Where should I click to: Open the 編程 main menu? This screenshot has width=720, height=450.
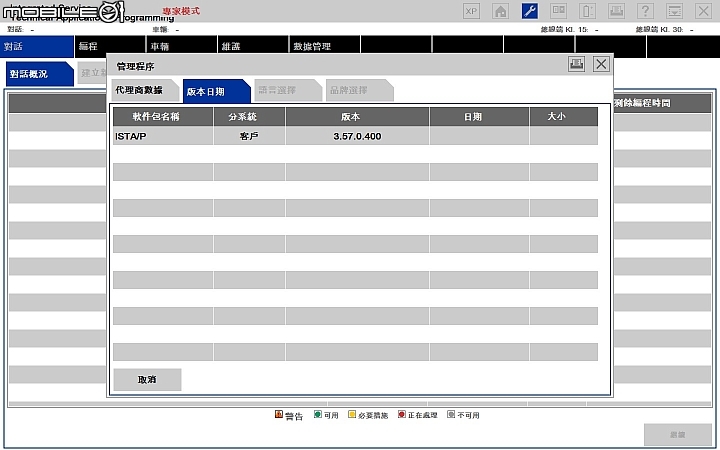(x=110, y=46)
